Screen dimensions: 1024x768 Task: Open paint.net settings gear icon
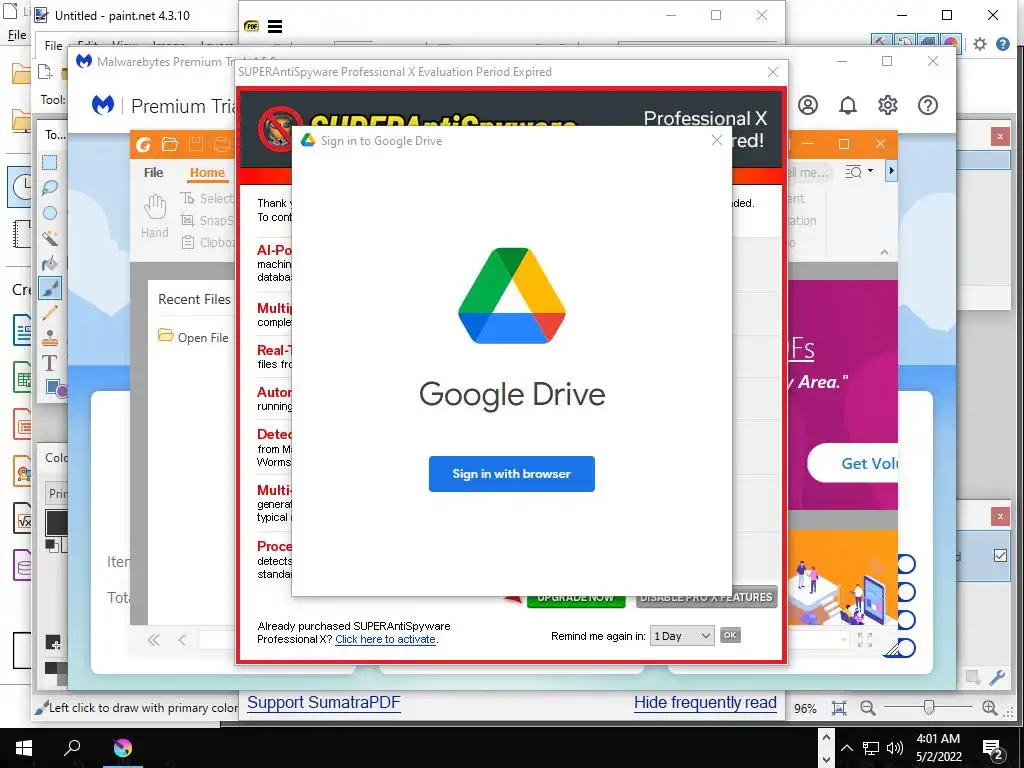coord(980,44)
